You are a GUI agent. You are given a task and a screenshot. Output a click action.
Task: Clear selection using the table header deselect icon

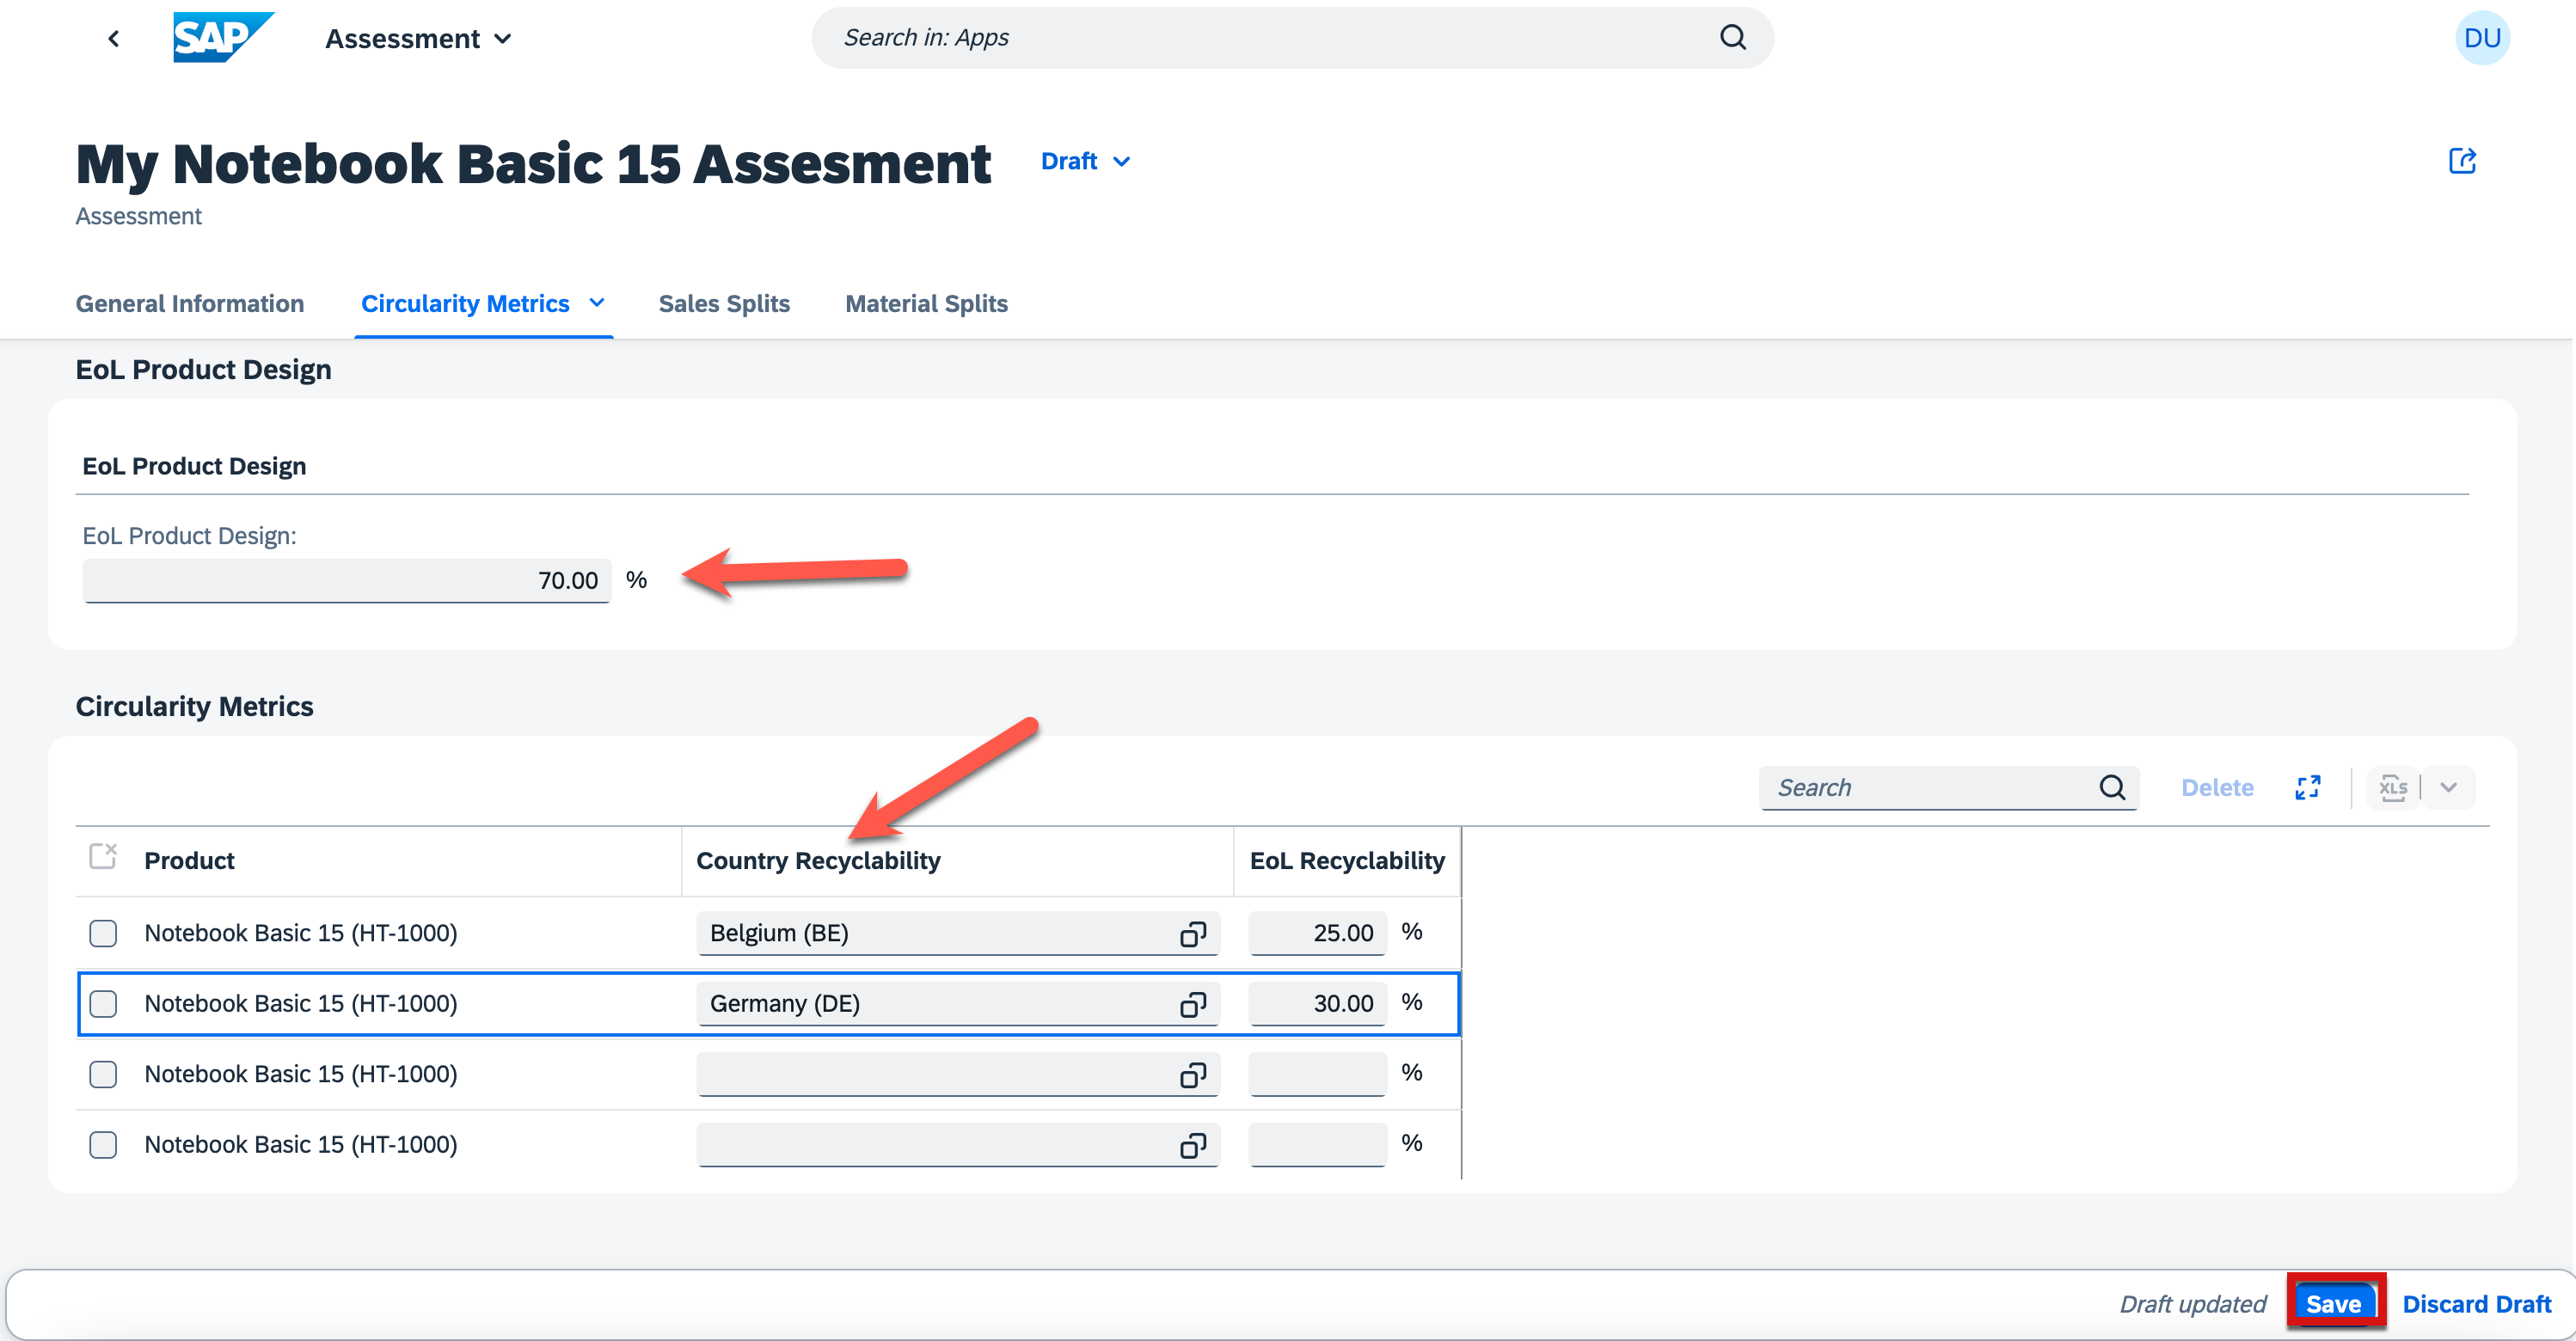(103, 856)
